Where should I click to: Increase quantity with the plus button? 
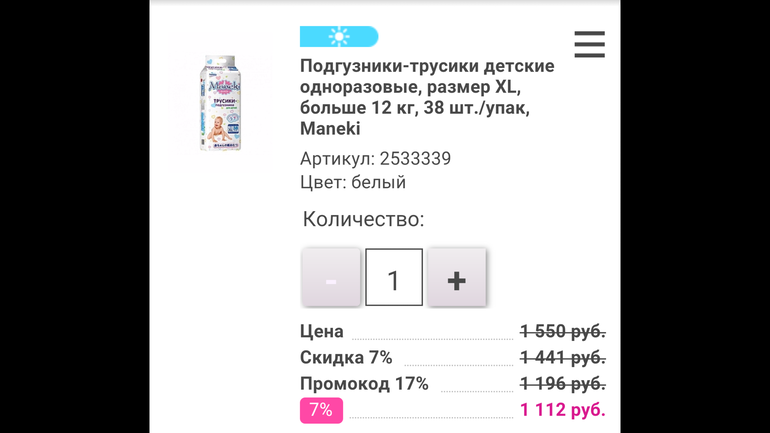456,277
